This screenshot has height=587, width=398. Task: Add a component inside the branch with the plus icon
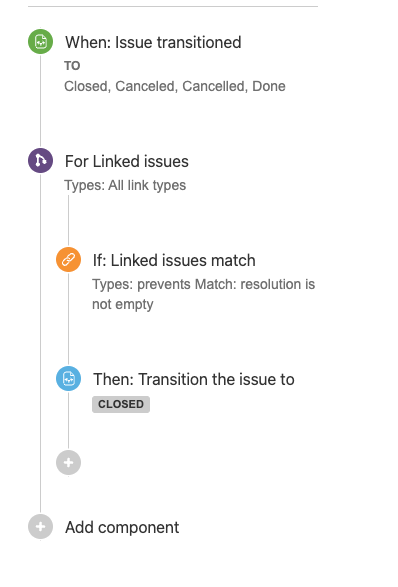pos(68,463)
